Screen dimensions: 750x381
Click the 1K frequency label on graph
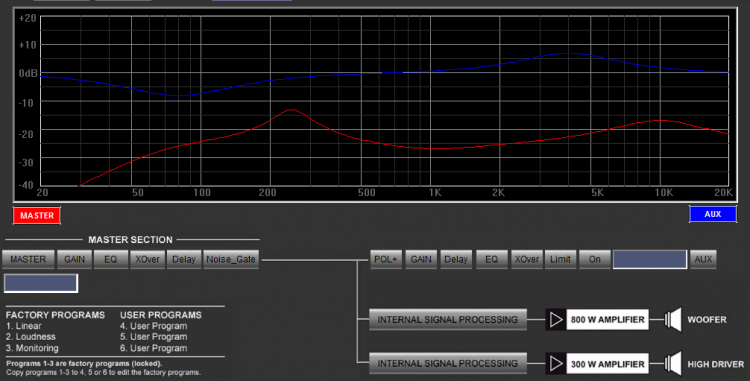click(x=435, y=193)
